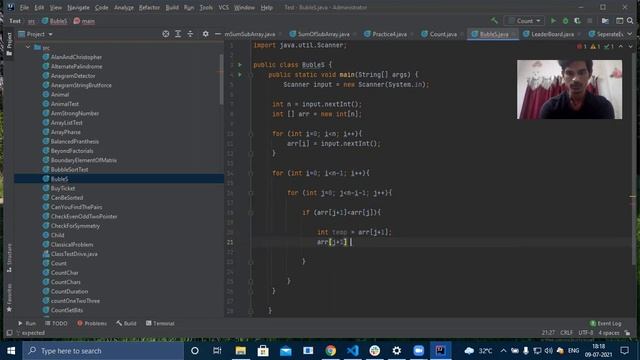Open the Search Everywhere magnifier

tap(630, 20)
